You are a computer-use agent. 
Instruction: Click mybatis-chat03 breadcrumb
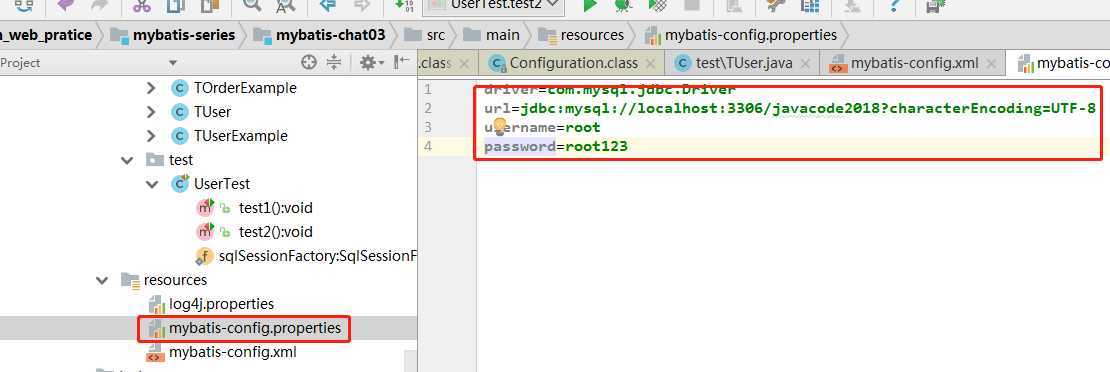(x=319, y=35)
